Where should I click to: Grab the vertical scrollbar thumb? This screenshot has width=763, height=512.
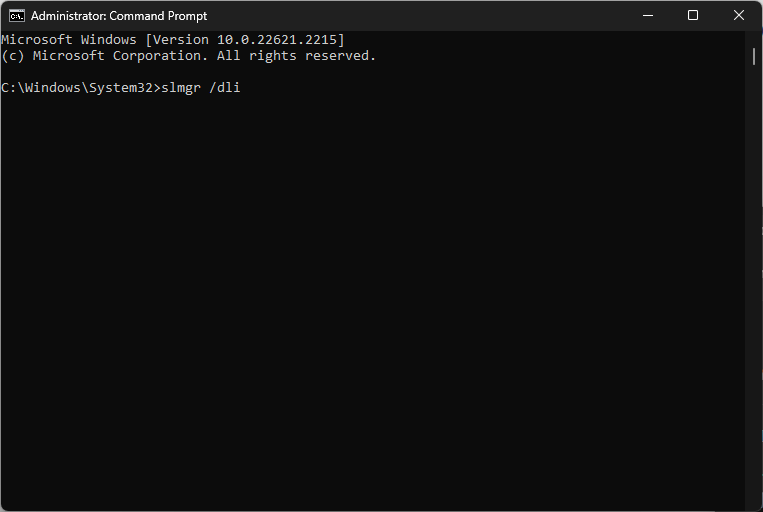pos(754,56)
